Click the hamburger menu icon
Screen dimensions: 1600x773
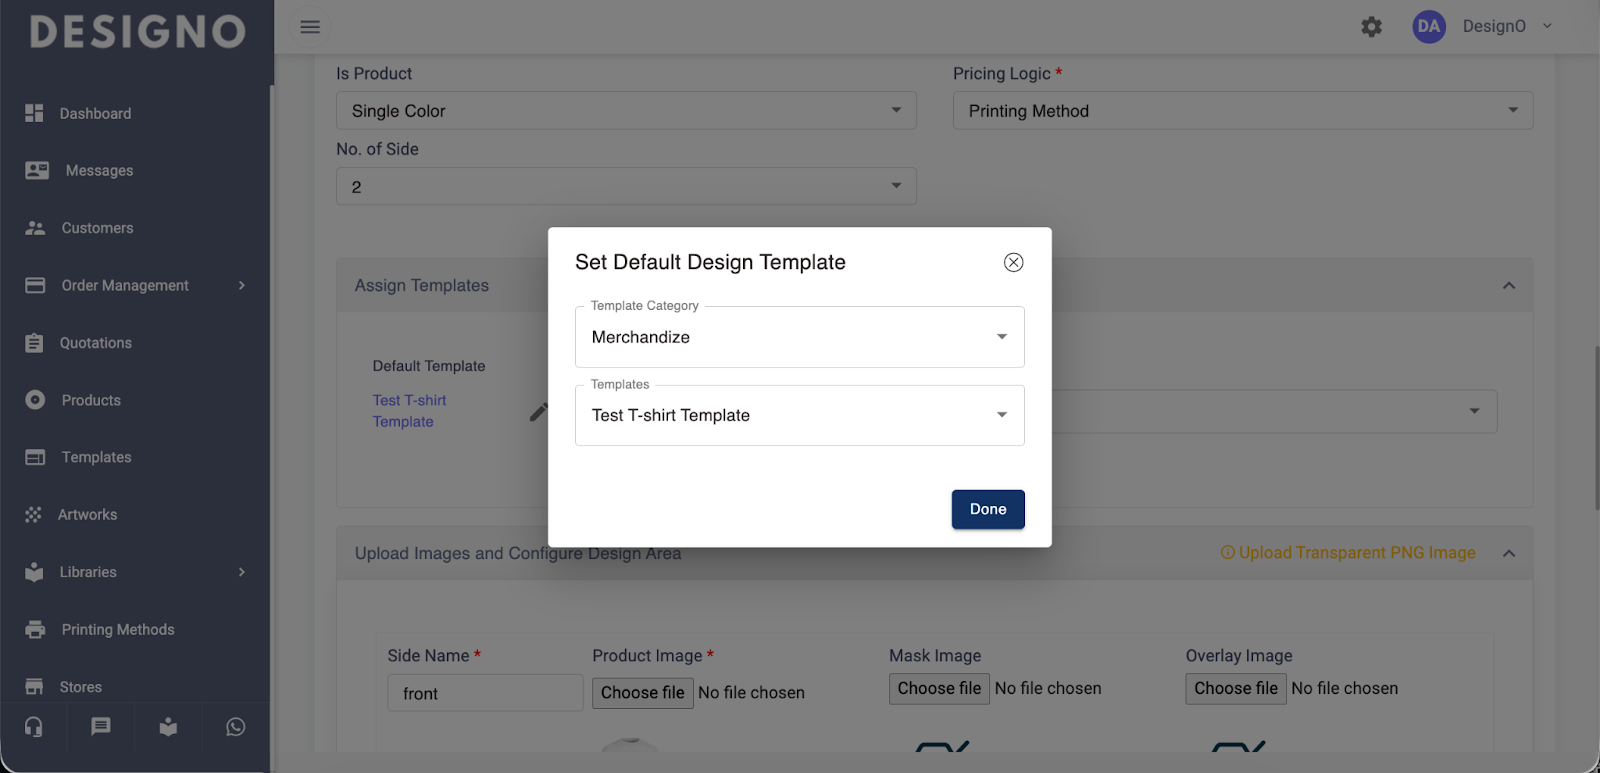point(310,27)
